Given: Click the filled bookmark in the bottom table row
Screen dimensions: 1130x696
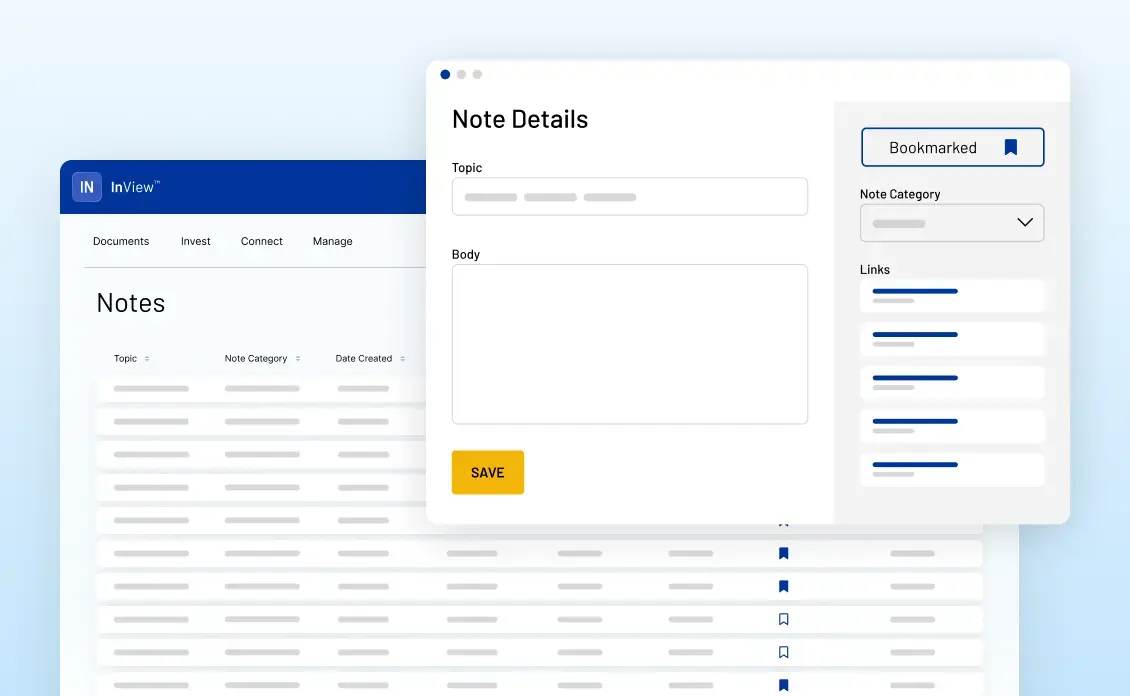Looking at the screenshot, I should [784, 685].
